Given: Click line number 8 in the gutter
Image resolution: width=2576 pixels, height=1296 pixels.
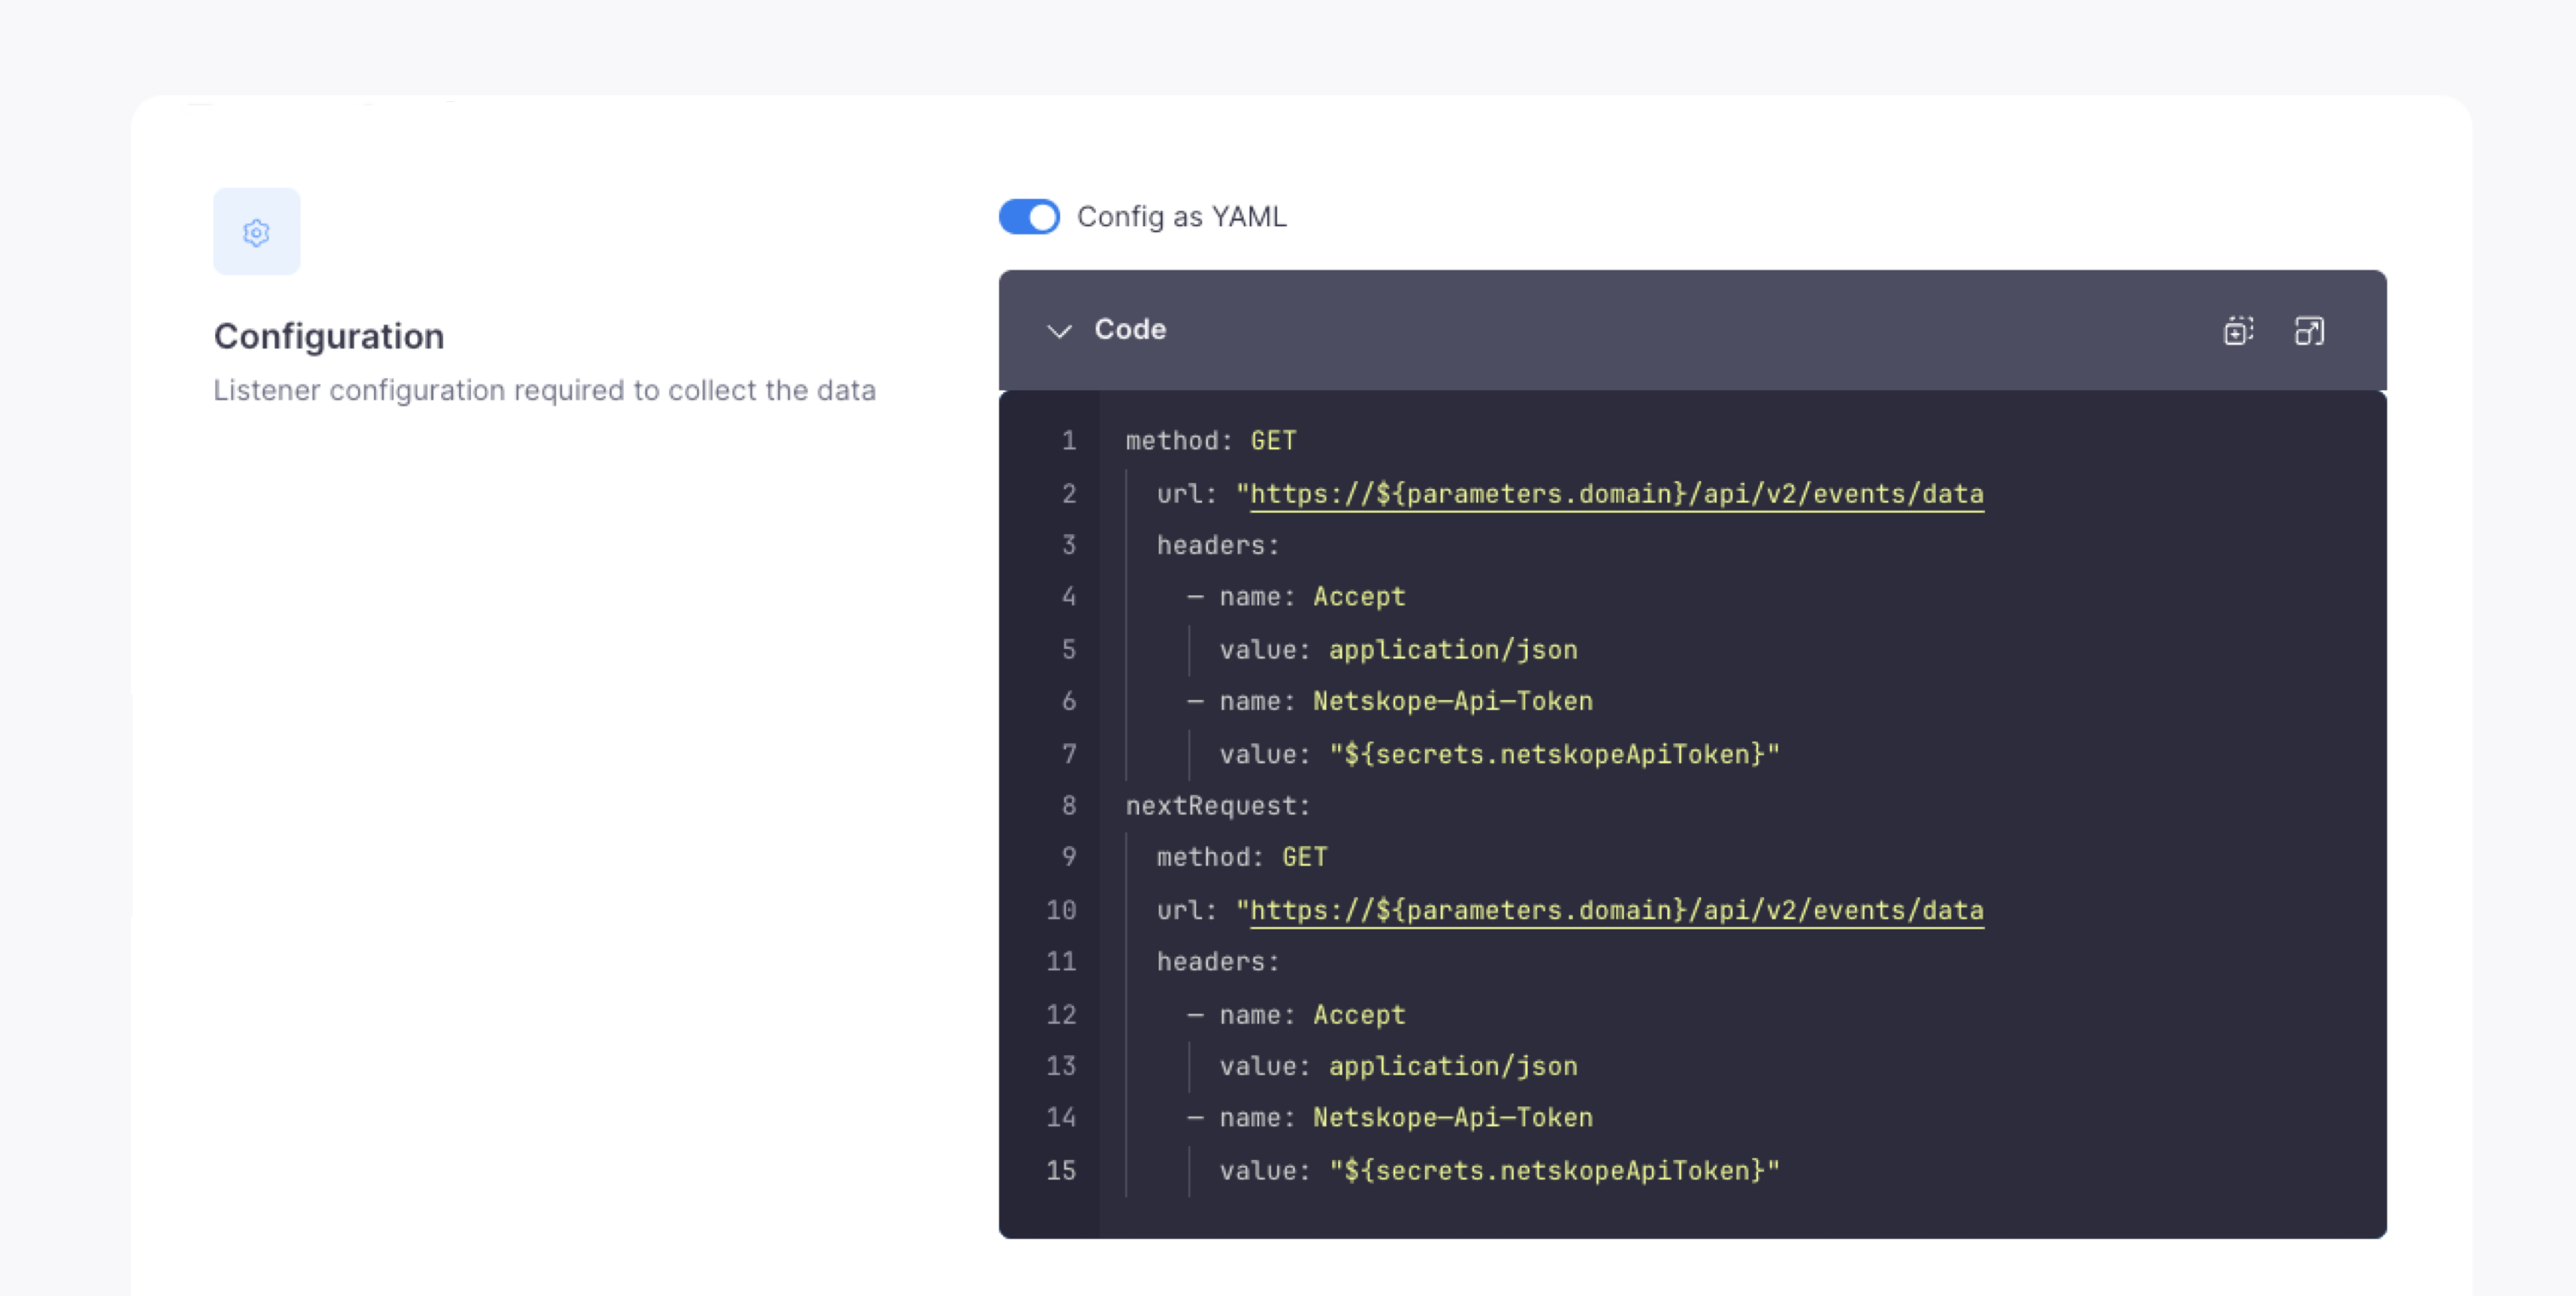Looking at the screenshot, I should point(1068,806).
